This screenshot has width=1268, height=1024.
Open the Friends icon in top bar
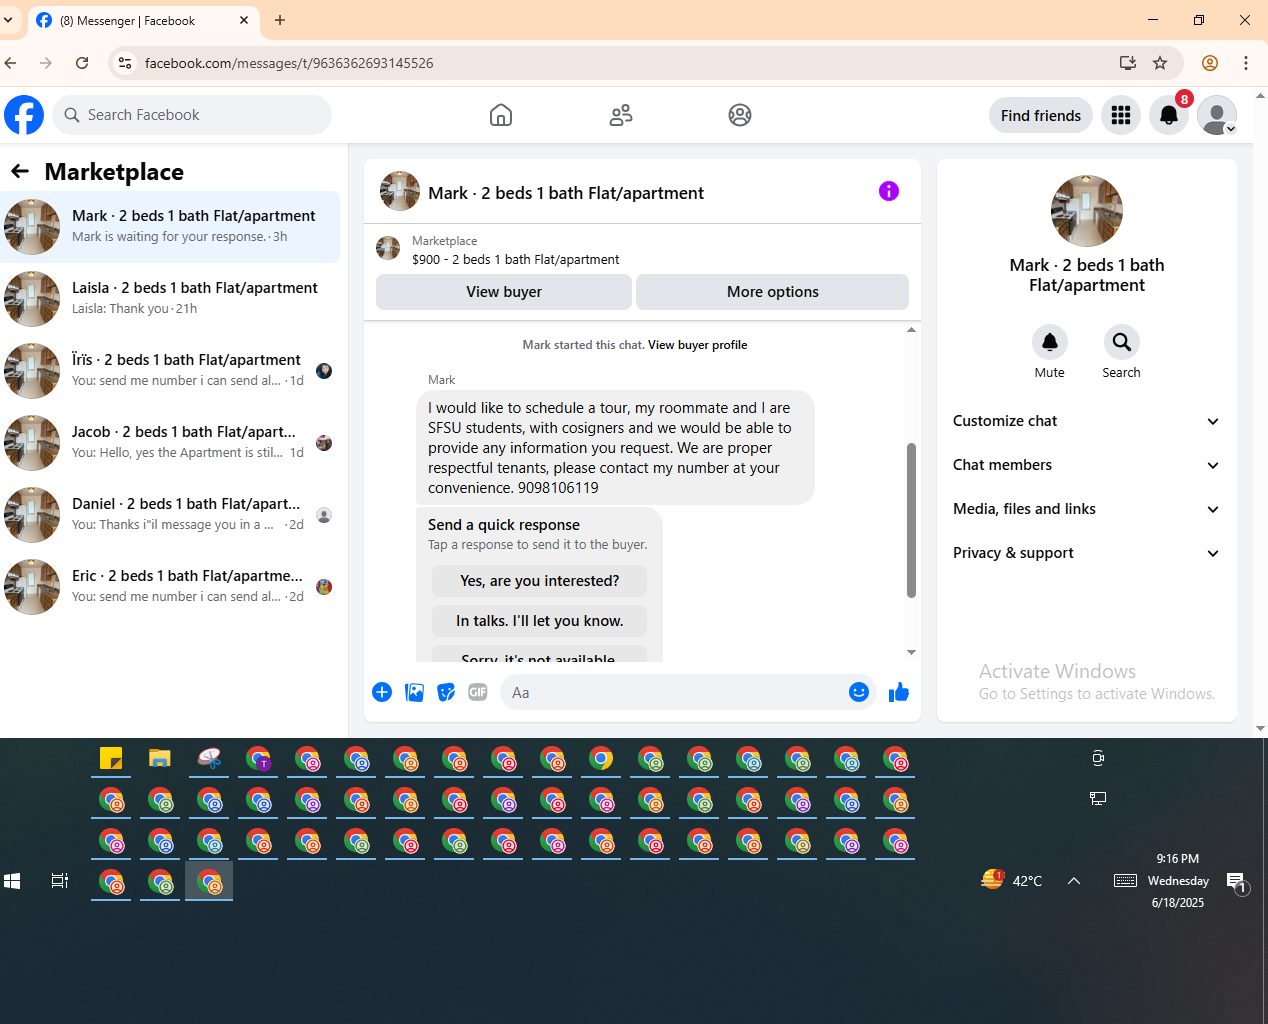pyautogui.click(x=621, y=115)
